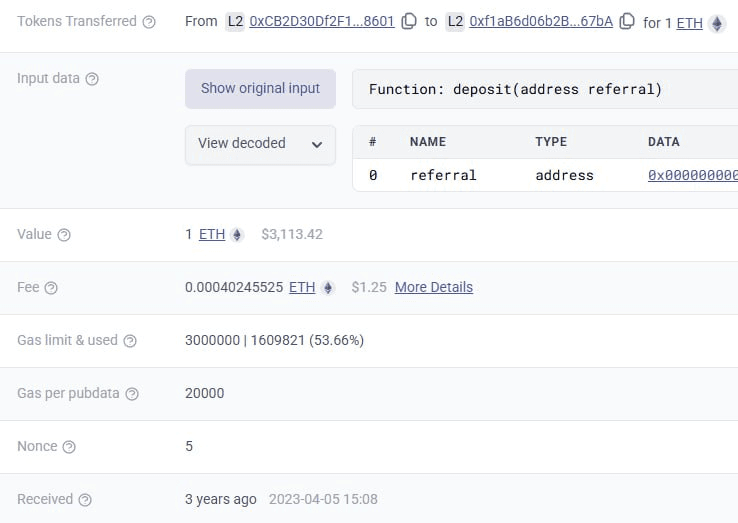Viewport: 738px width, 523px height.
Task: Click the ETH link in the Value row
Action: [211, 234]
